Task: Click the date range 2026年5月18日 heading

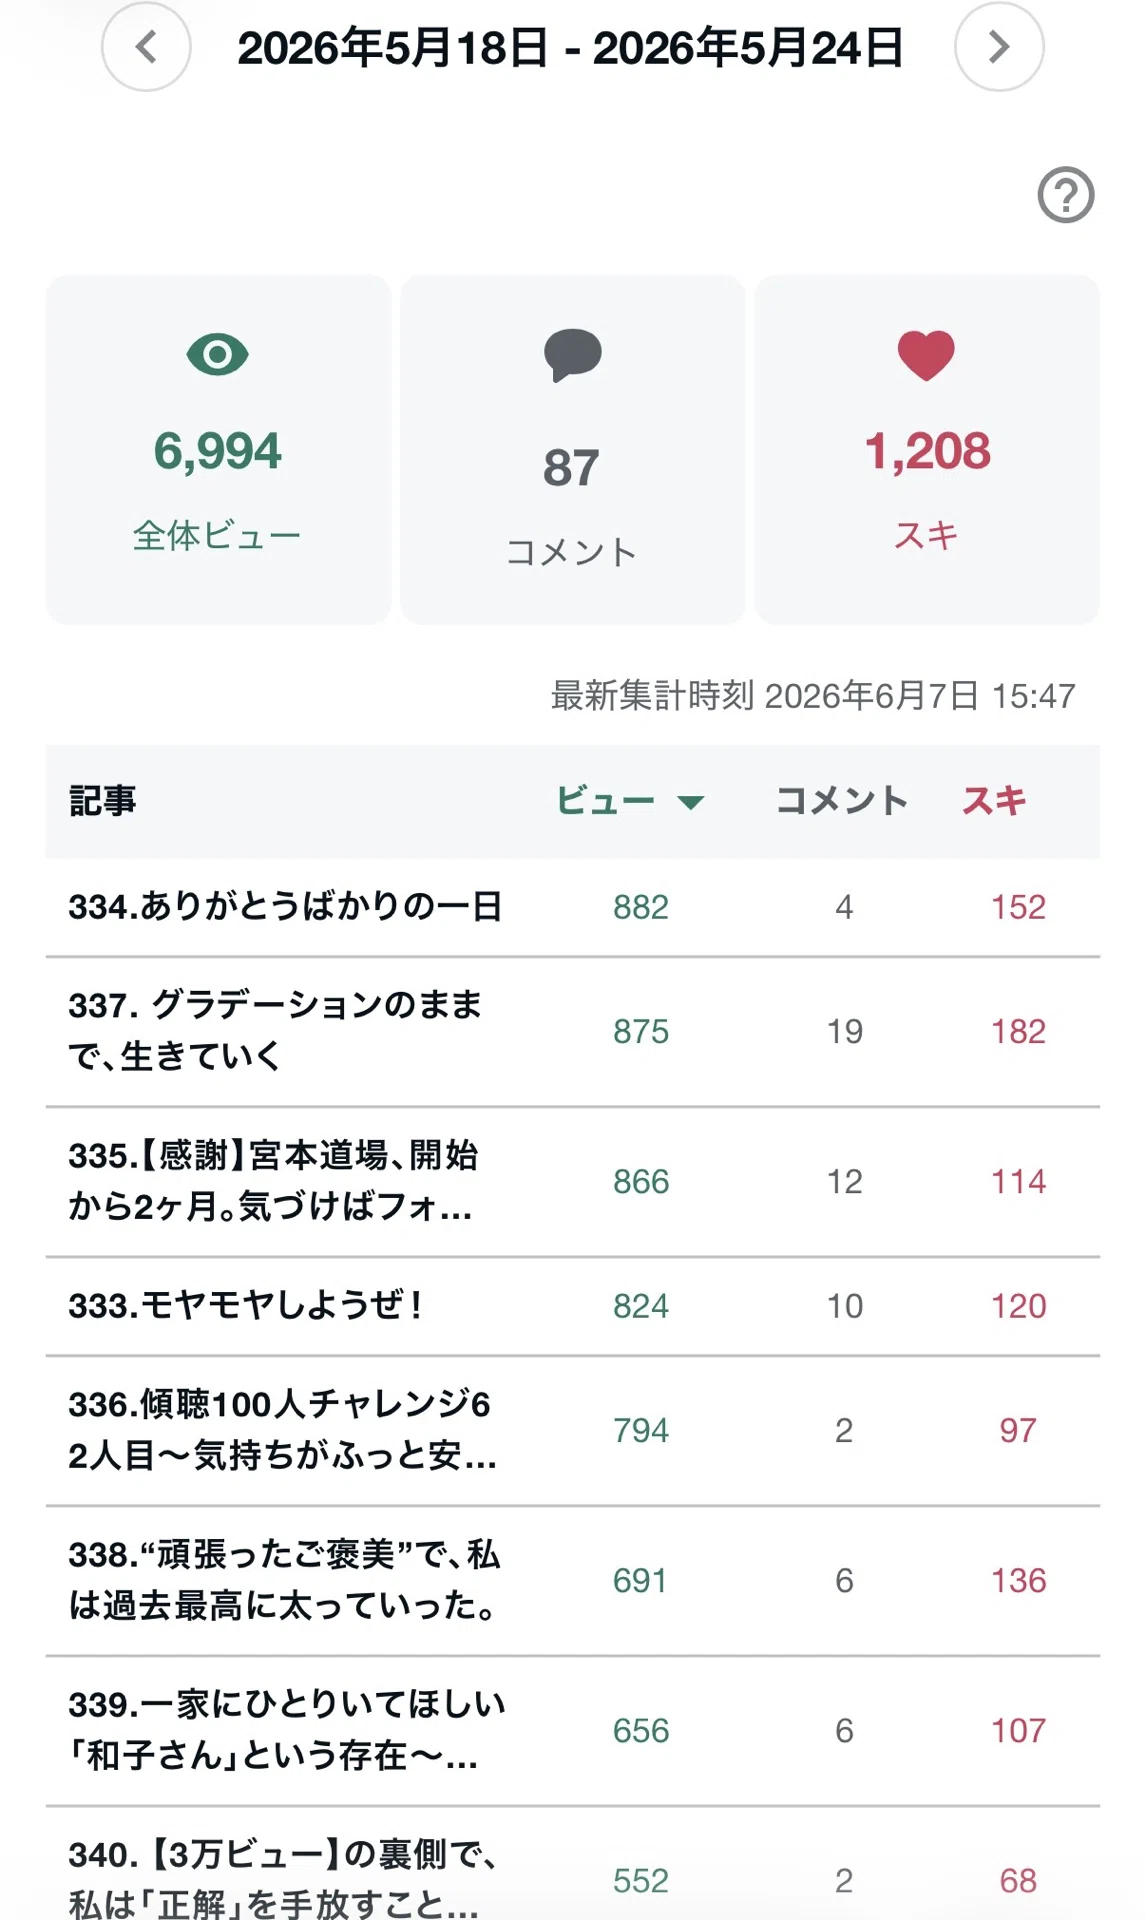Action: tap(570, 48)
